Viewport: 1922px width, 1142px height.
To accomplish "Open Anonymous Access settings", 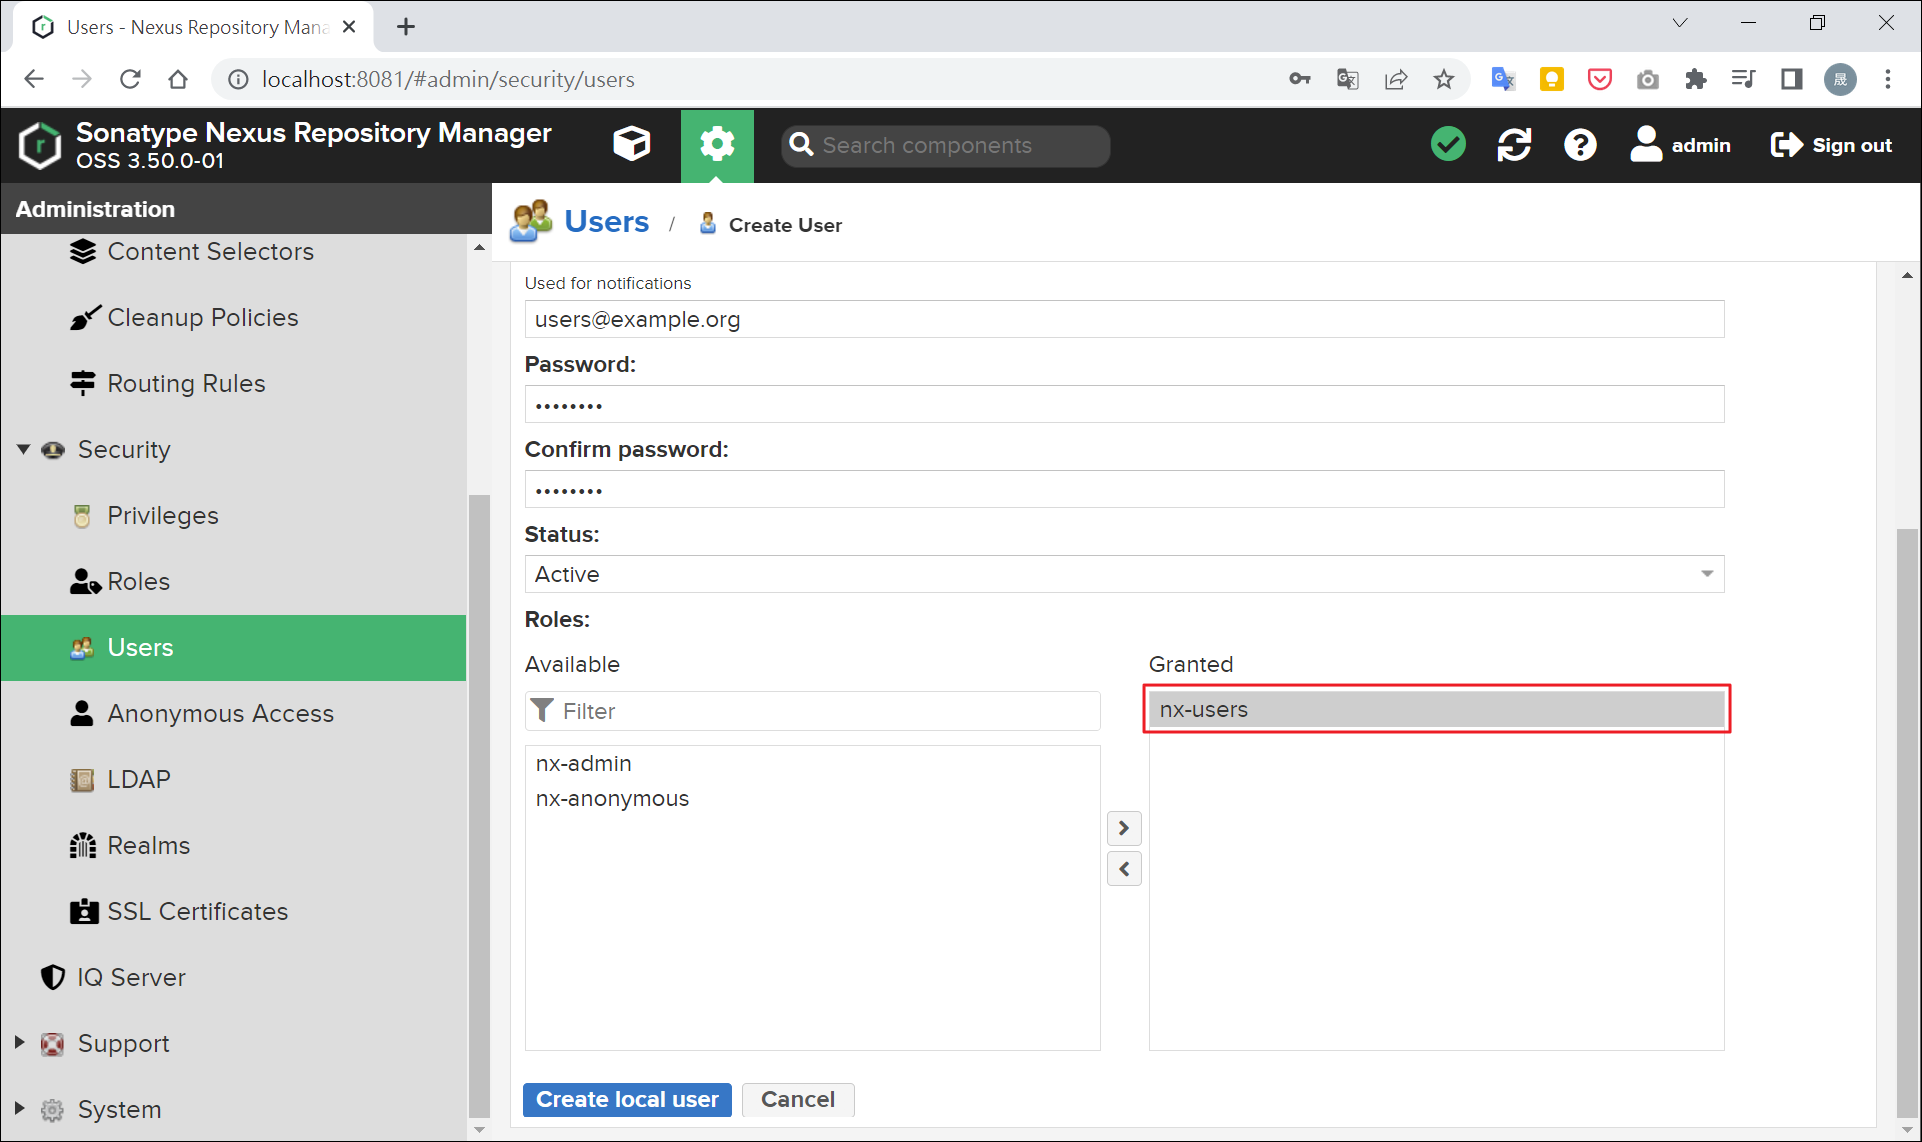I will pos(220,713).
